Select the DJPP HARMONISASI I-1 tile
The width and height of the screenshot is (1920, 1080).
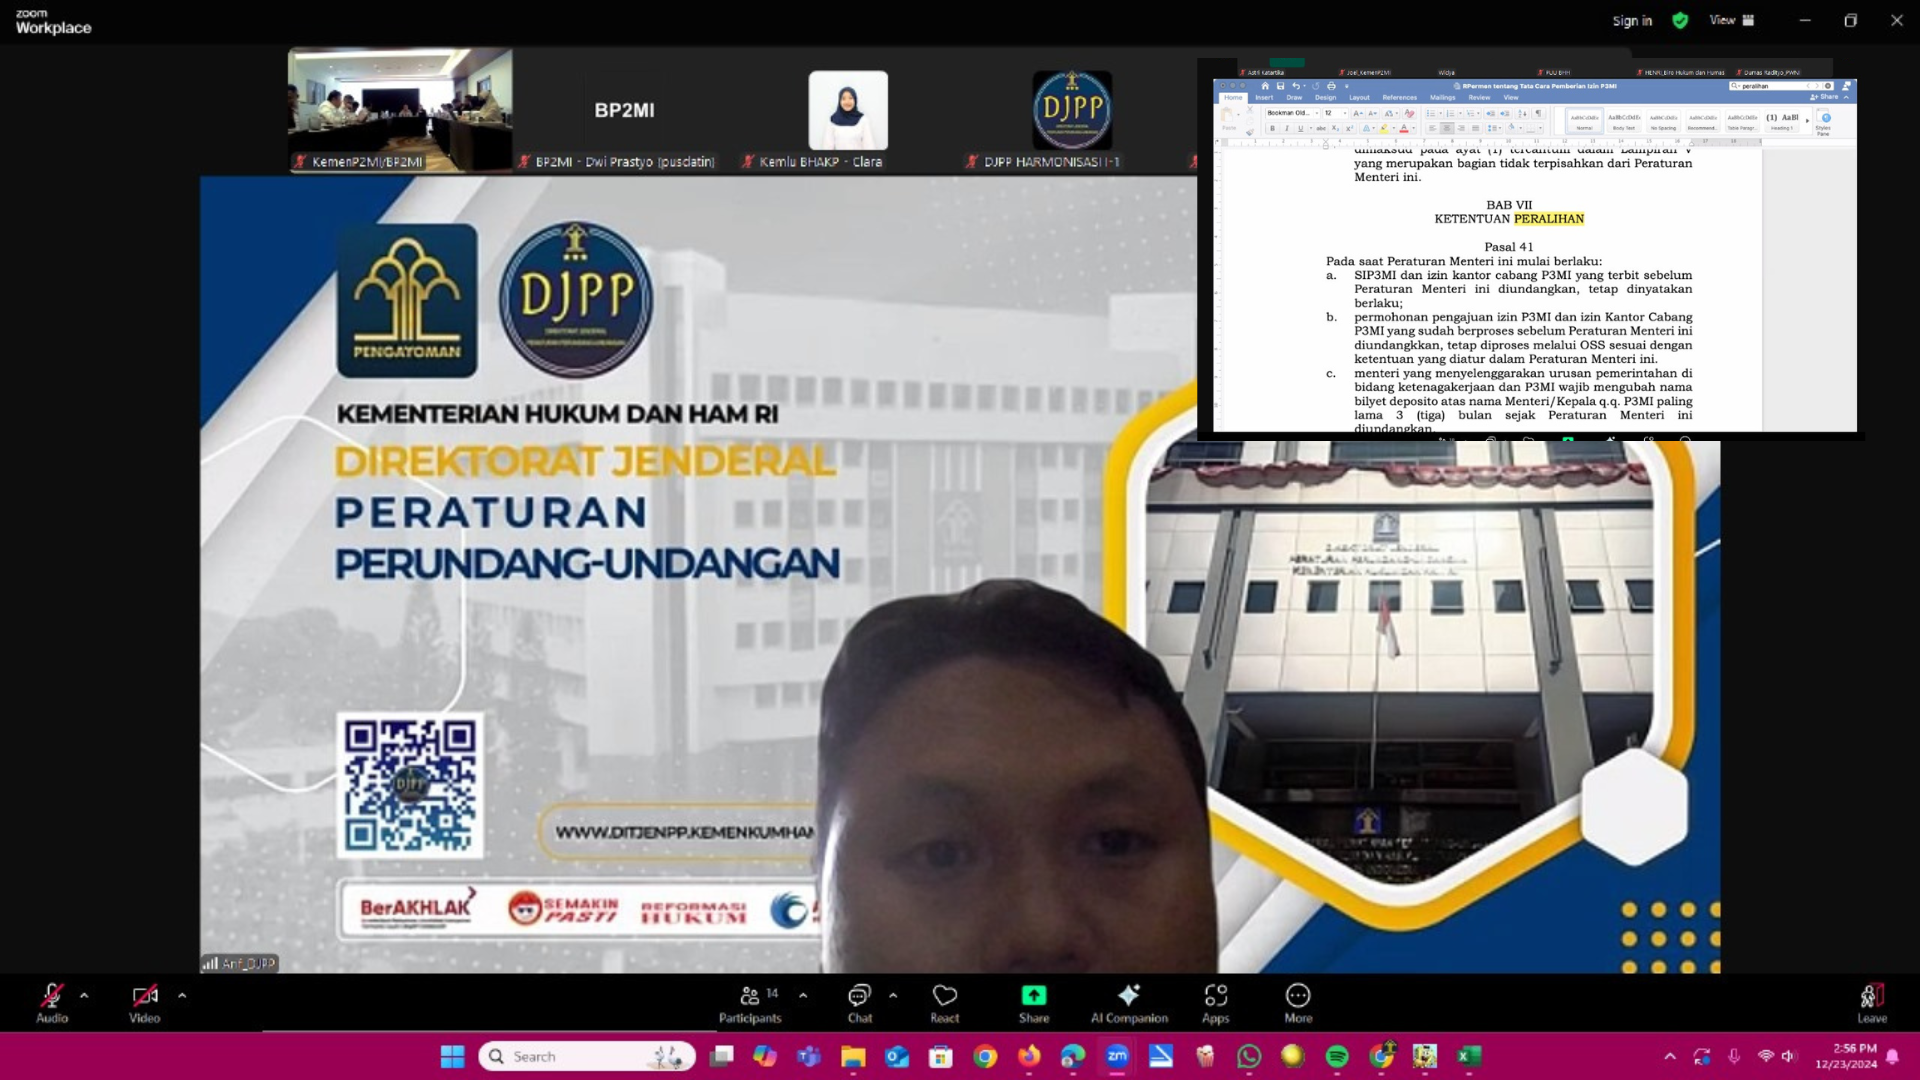point(1072,110)
